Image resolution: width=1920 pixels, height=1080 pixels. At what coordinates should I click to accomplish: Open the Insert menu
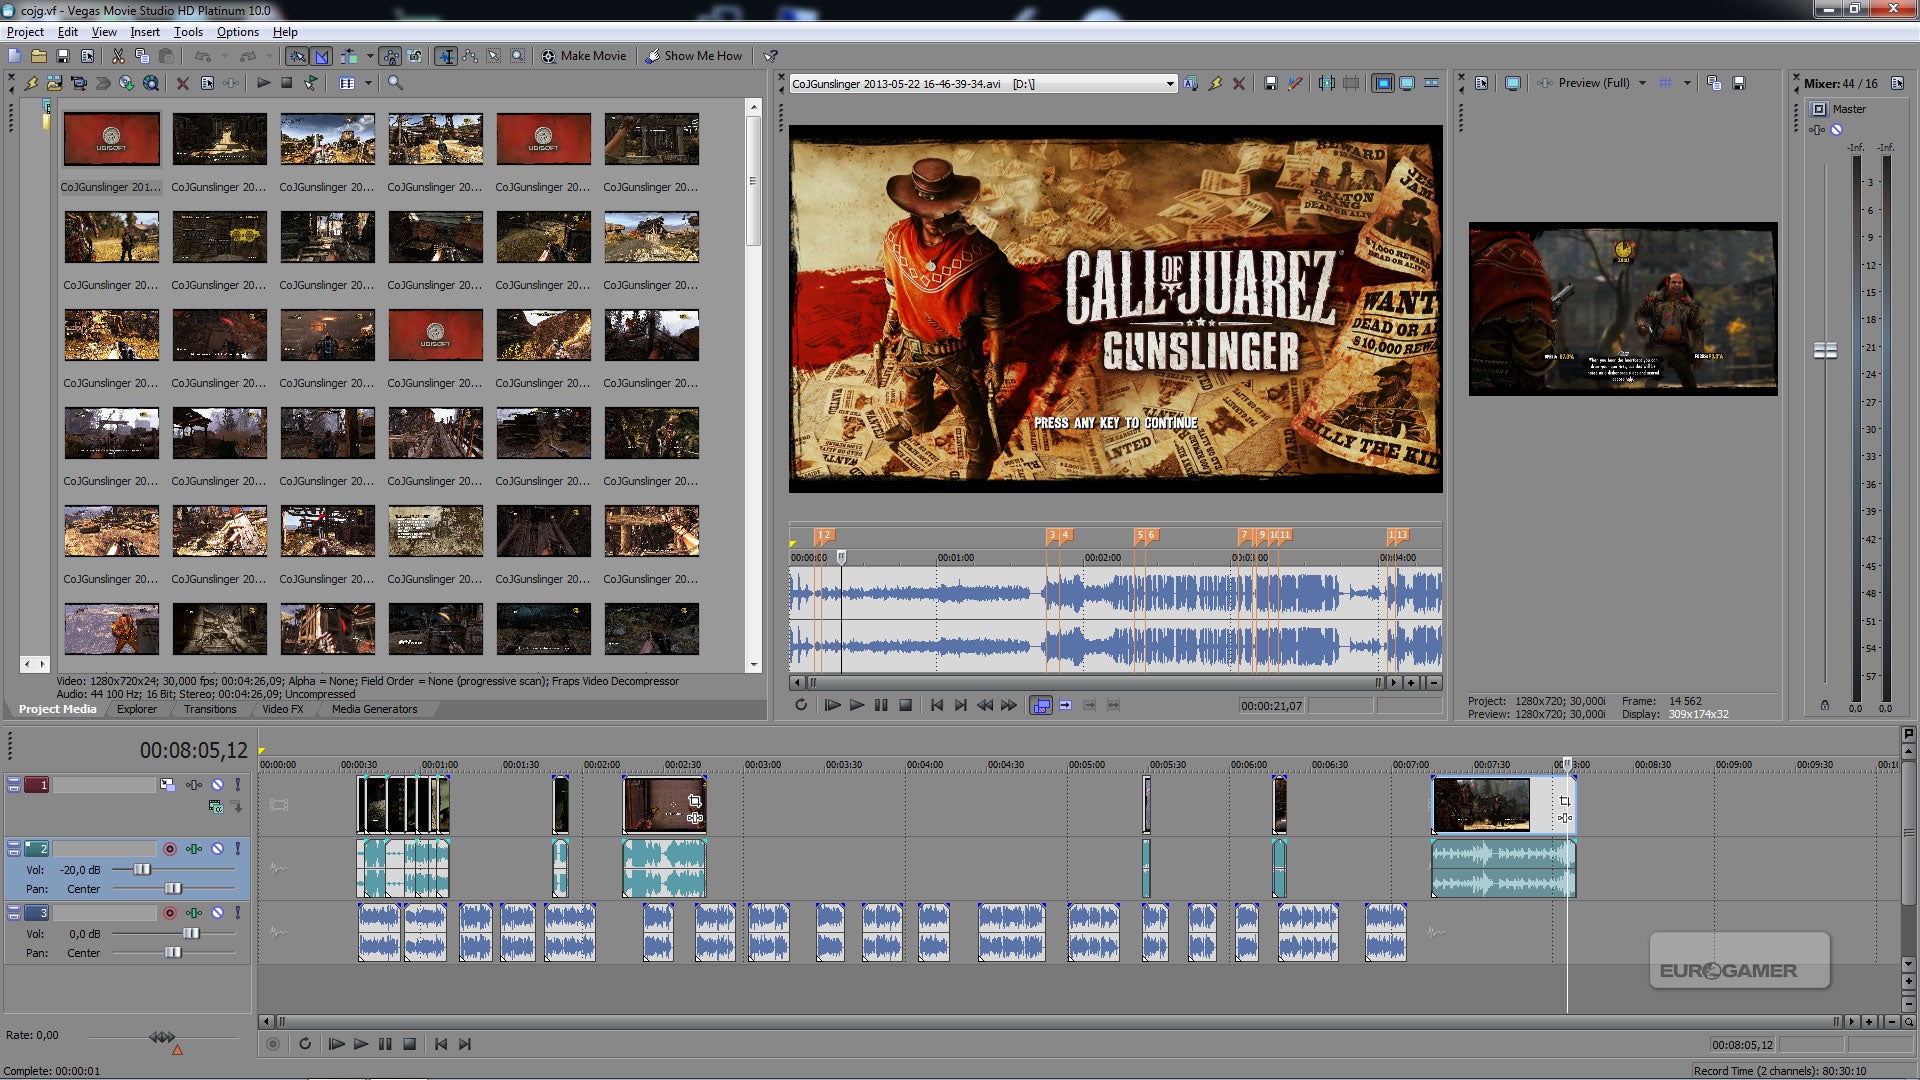[x=145, y=32]
